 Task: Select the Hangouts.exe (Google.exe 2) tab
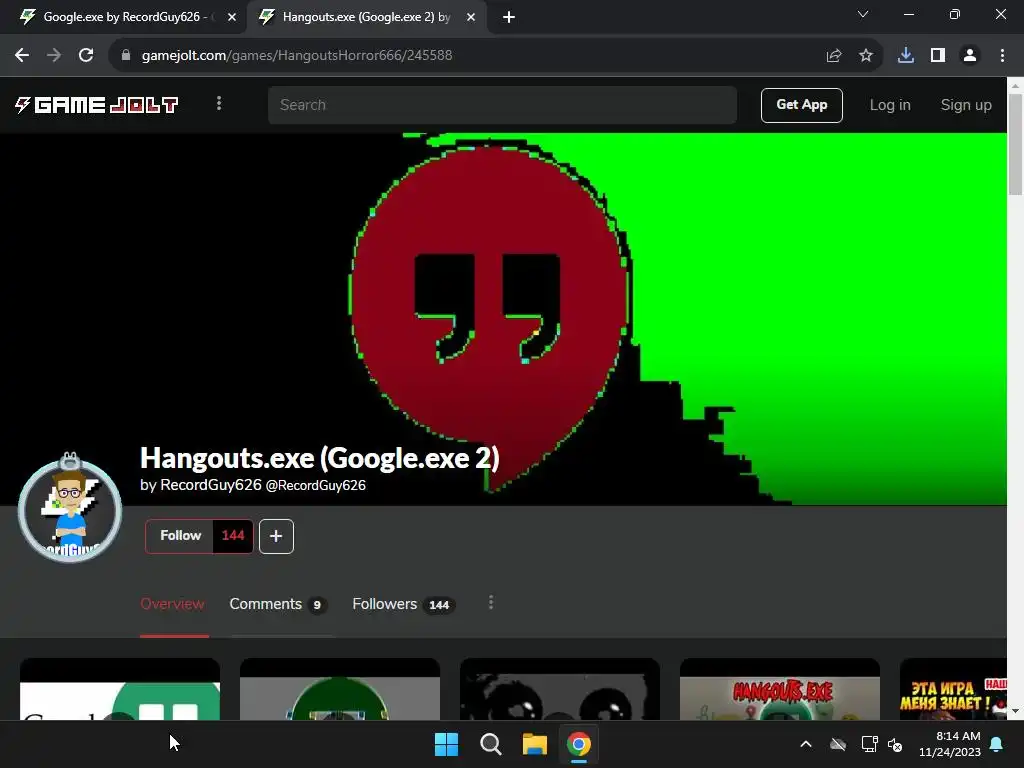point(366,17)
